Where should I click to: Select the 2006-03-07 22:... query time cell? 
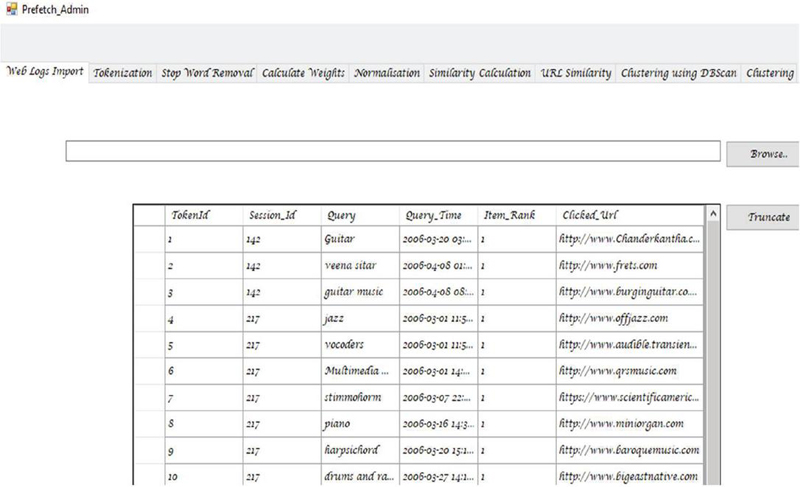tap(439, 397)
